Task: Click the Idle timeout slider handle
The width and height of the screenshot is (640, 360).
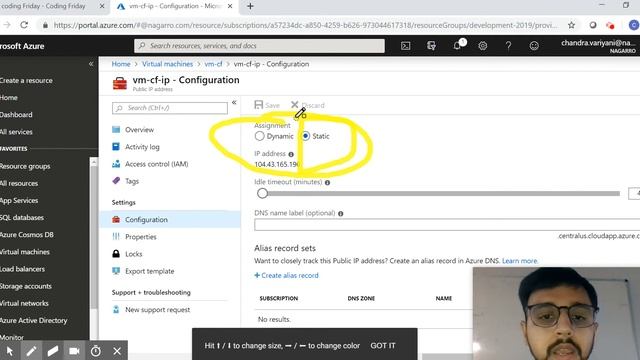Action: 262,193
